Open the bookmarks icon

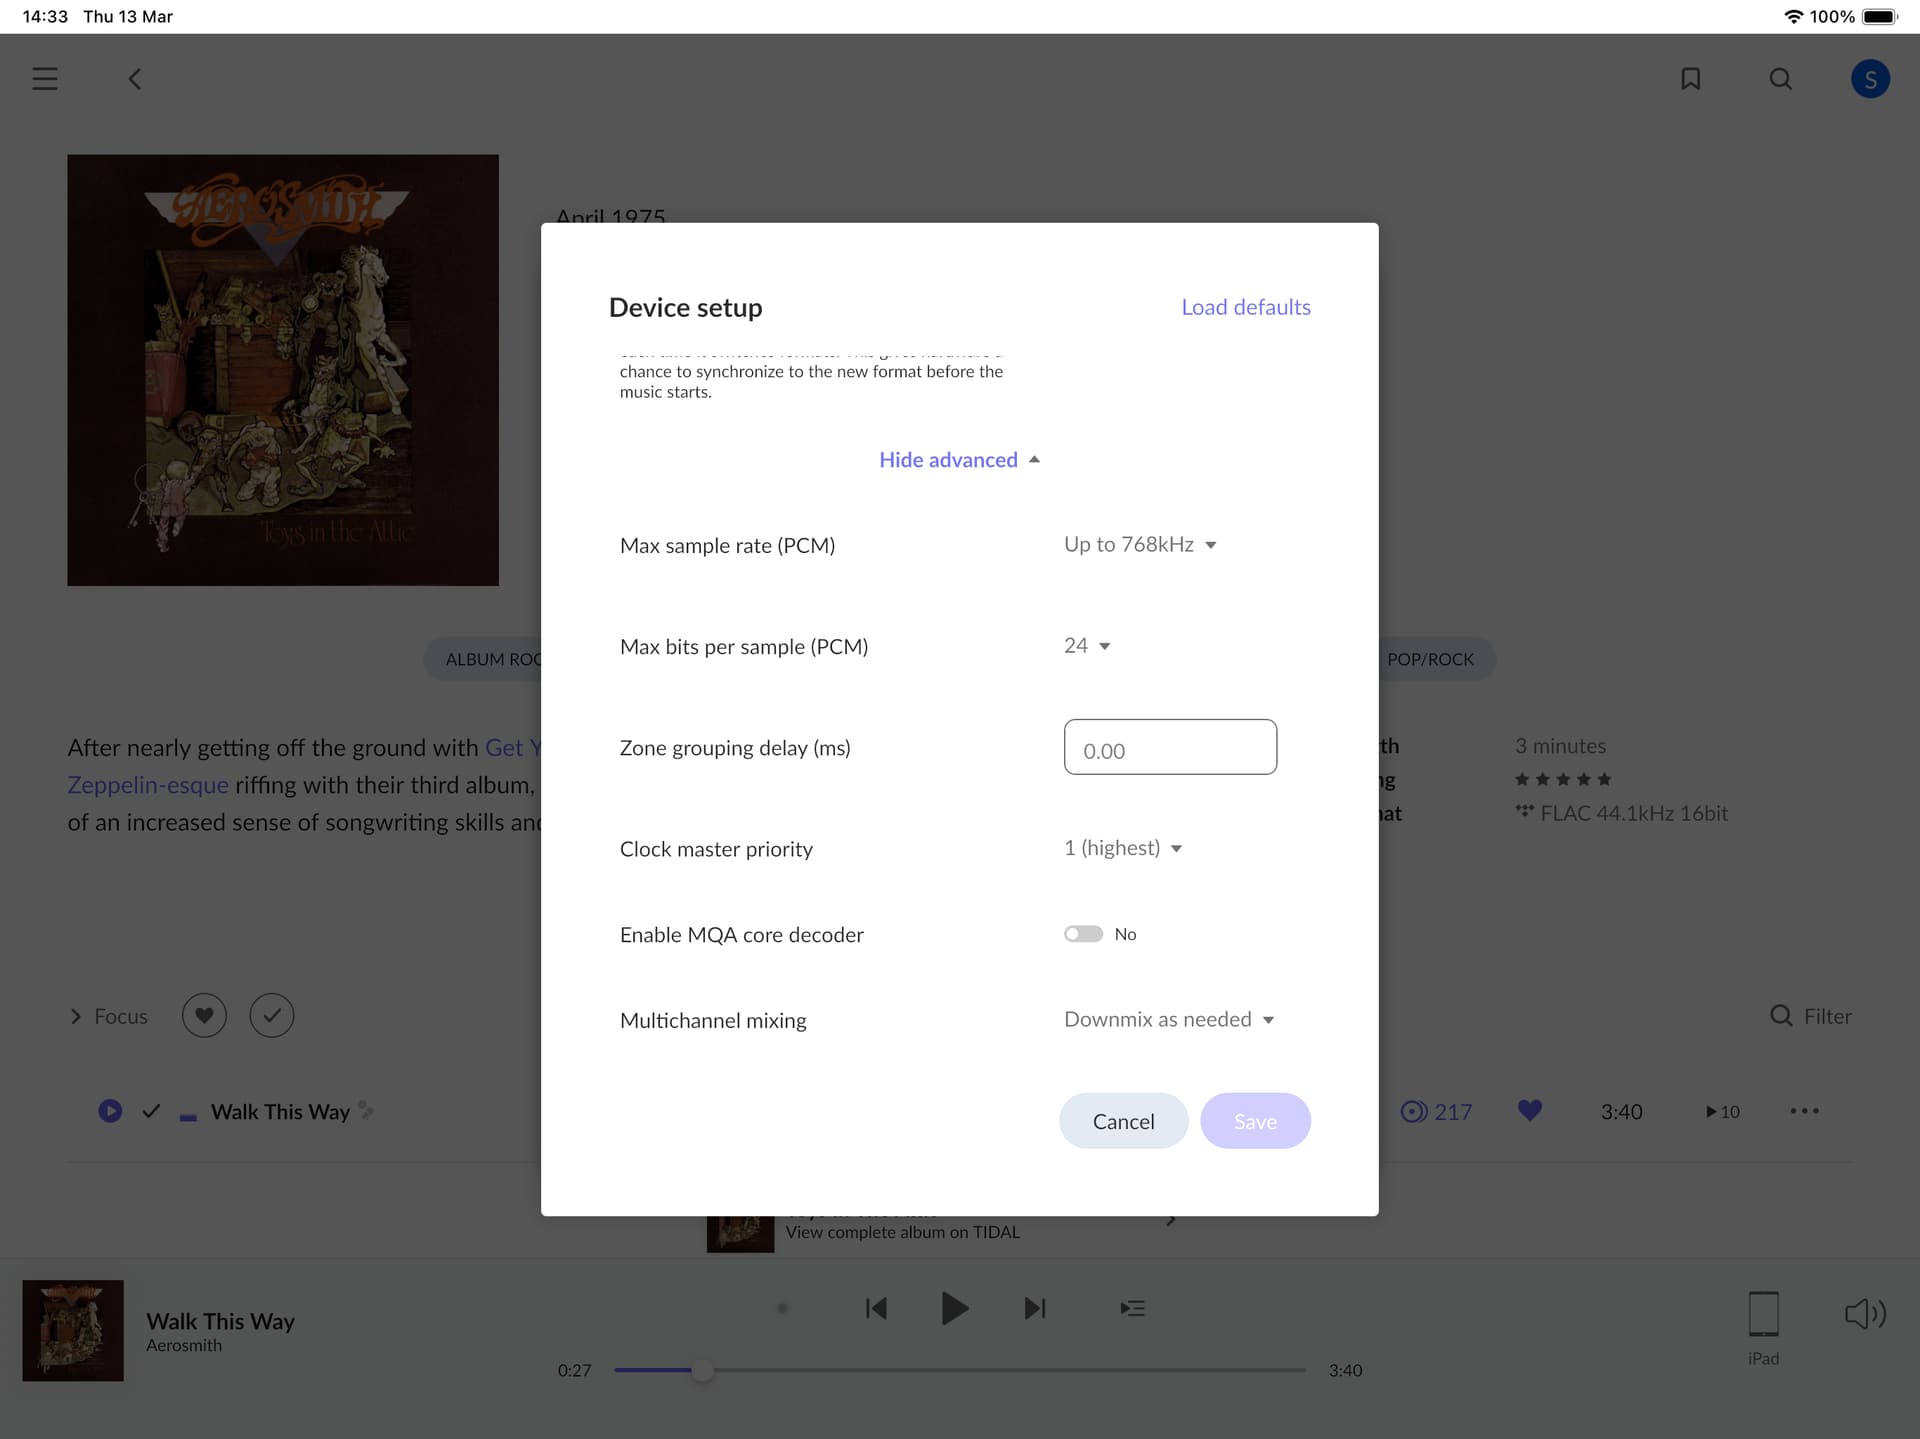click(1690, 79)
